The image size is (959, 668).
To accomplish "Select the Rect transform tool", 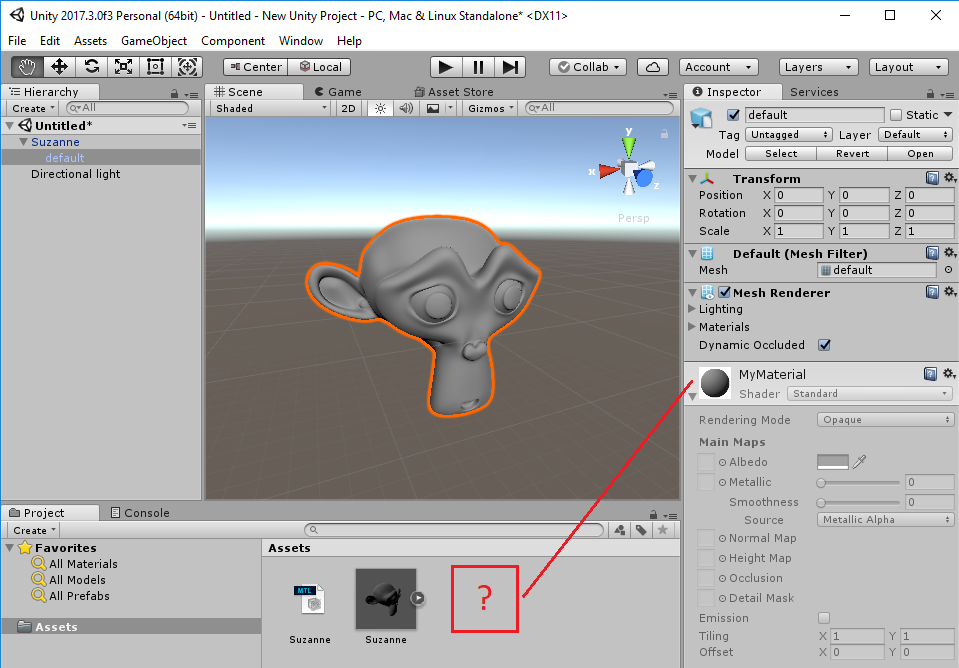I will click(x=155, y=67).
